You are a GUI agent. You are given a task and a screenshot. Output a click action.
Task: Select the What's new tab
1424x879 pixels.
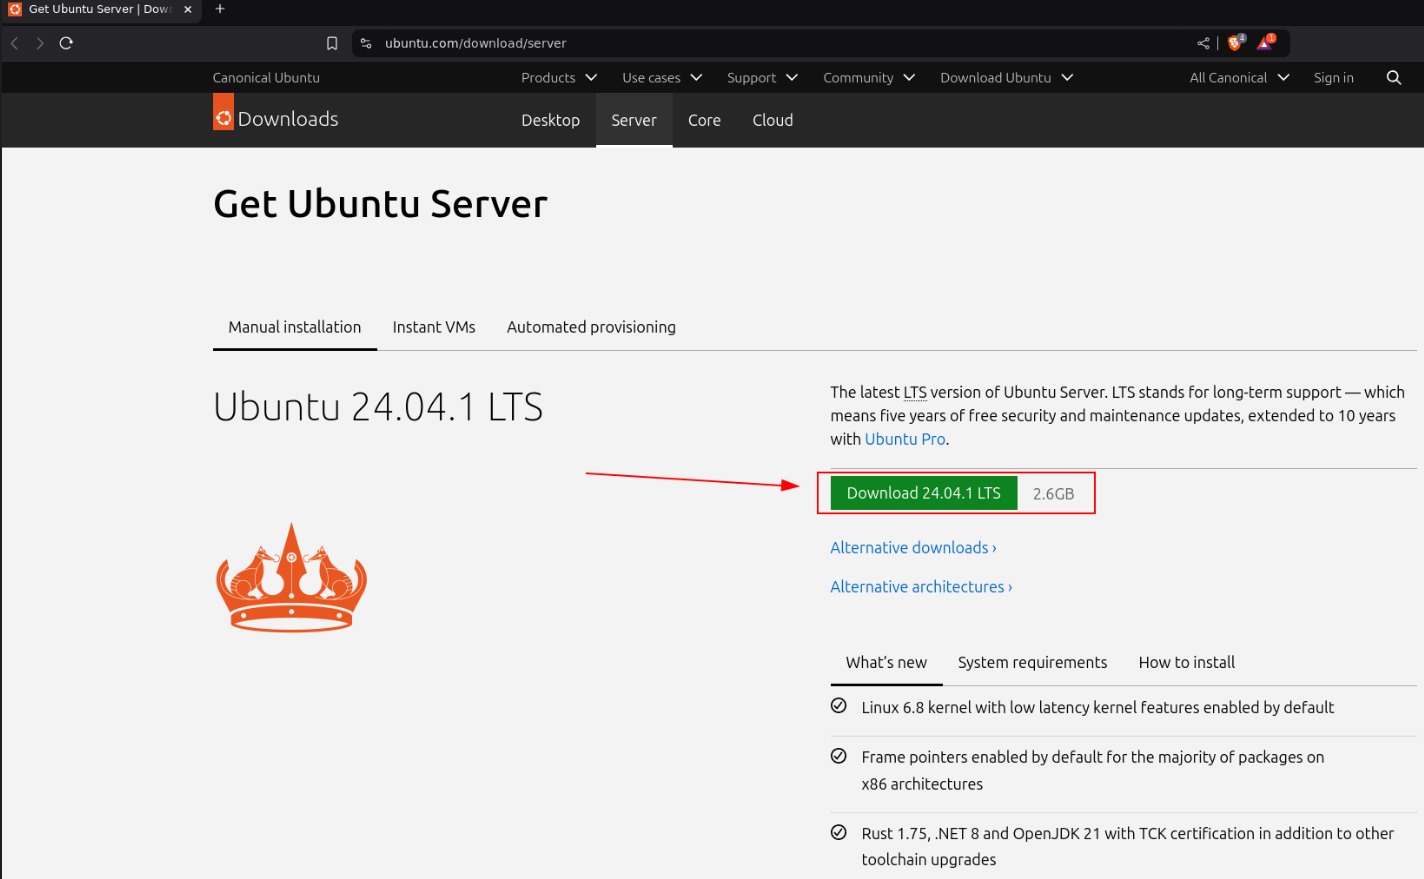[x=886, y=662]
